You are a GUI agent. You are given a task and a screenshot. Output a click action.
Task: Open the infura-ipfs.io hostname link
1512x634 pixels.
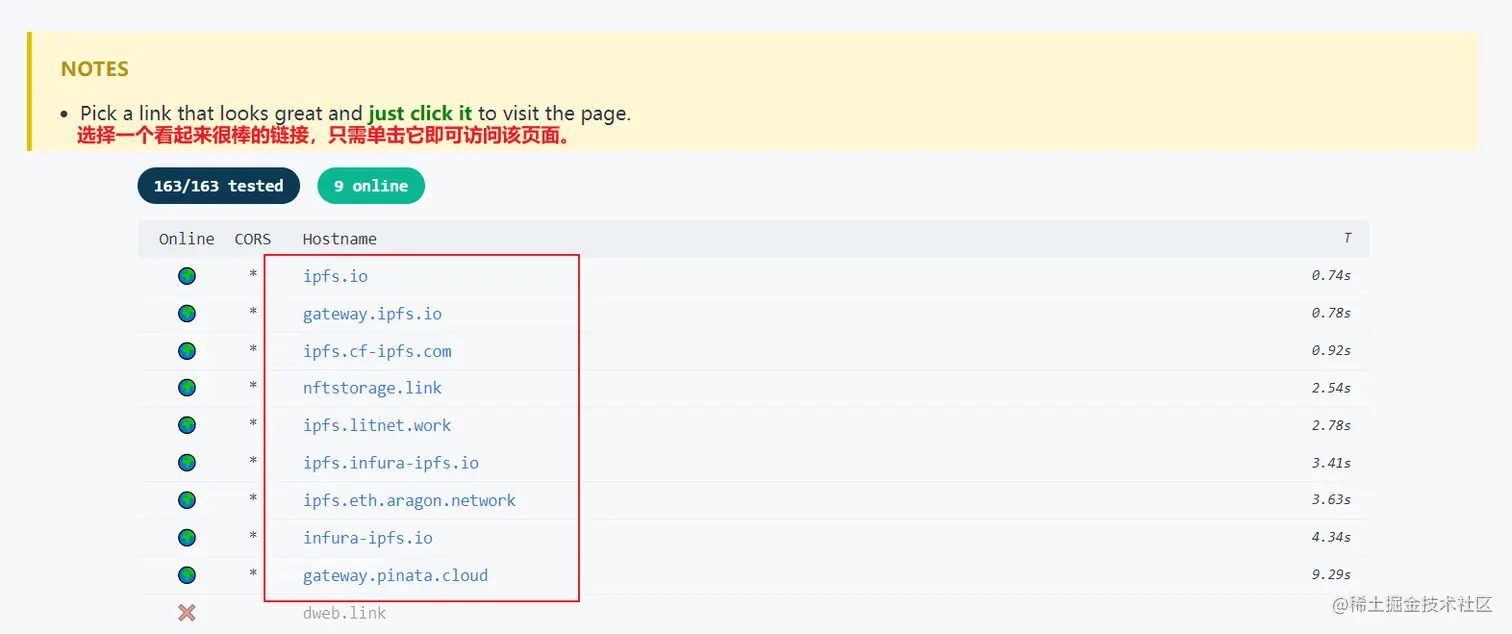pyautogui.click(x=368, y=538)
